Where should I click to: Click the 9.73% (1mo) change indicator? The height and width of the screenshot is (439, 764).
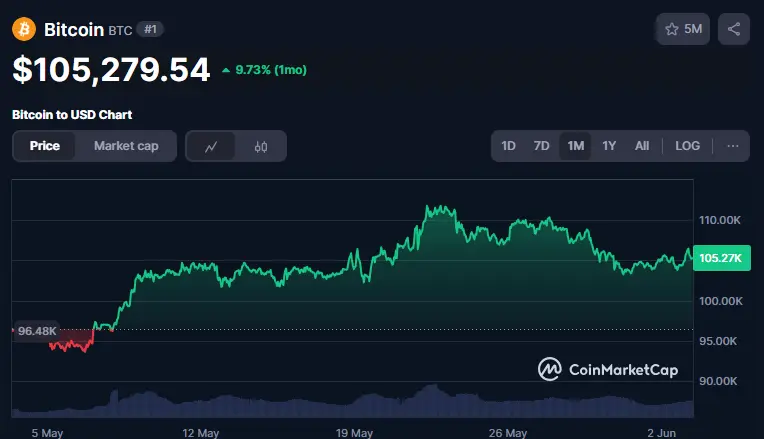point(265,70)
